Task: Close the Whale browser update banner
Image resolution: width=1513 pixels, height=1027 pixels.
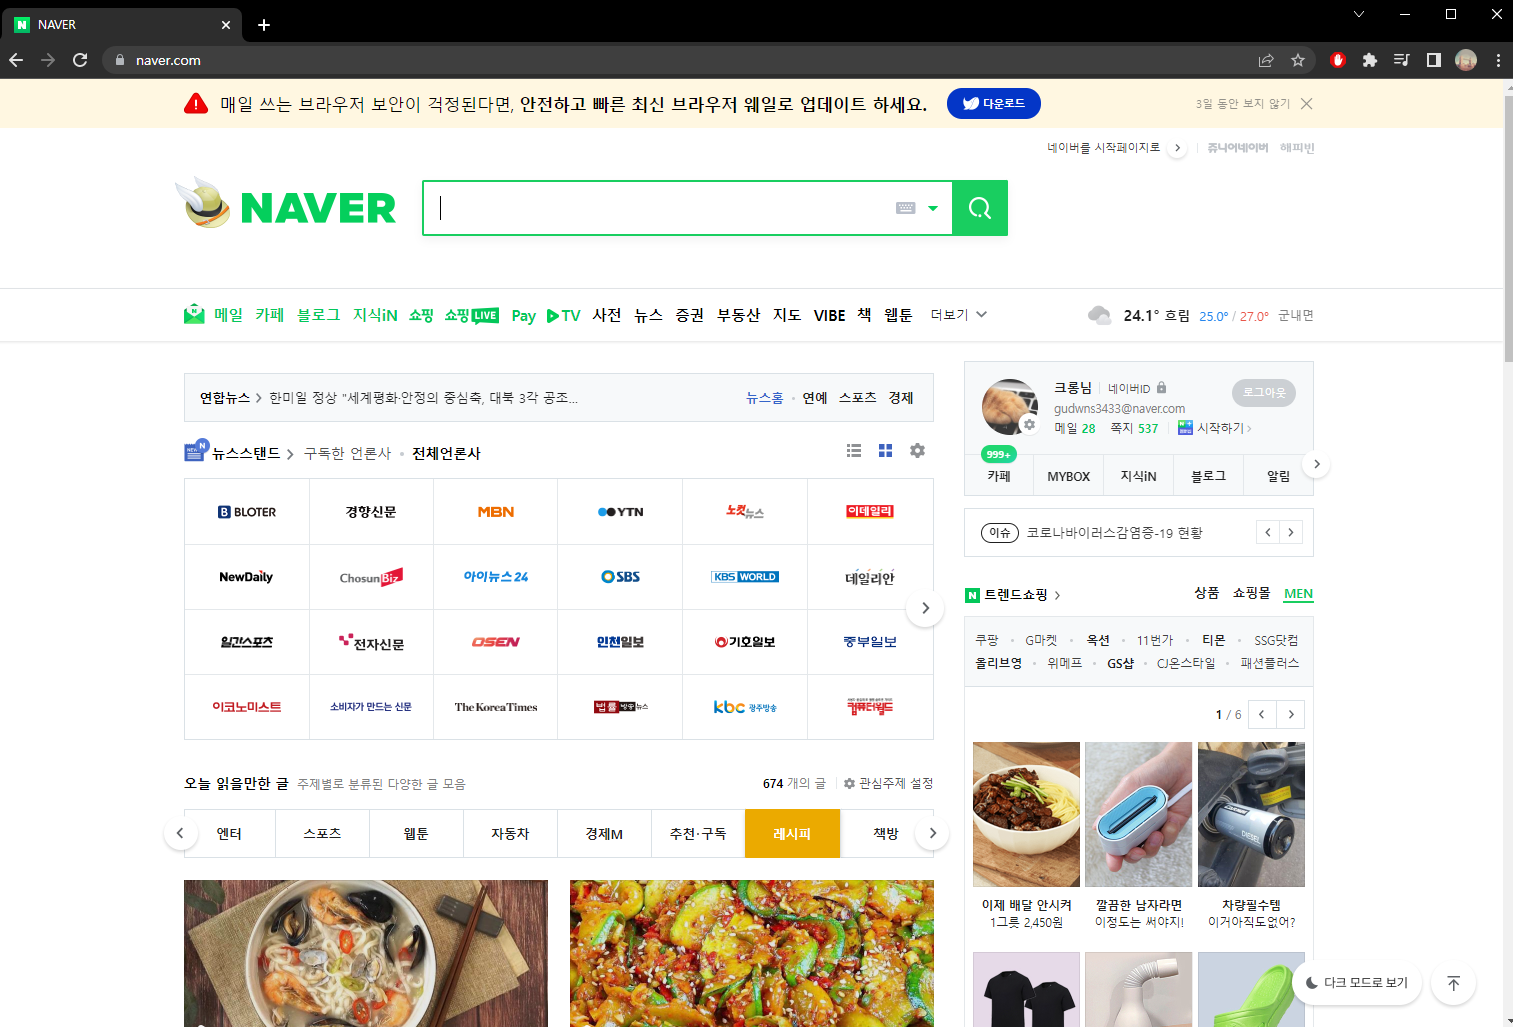Action: click(x=1306, y=104)
